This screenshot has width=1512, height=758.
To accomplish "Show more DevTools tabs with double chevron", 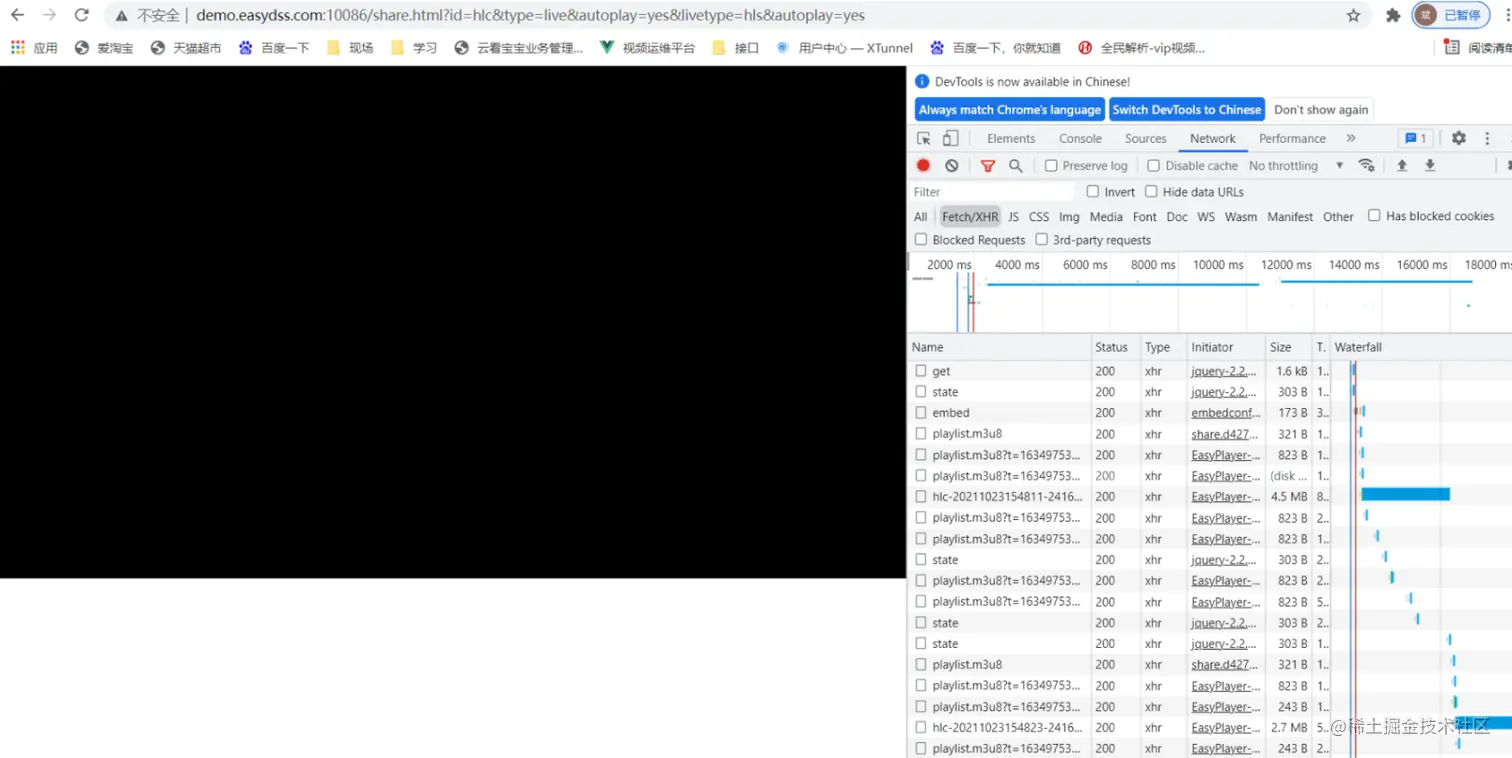I will (x=1350, y=138).
